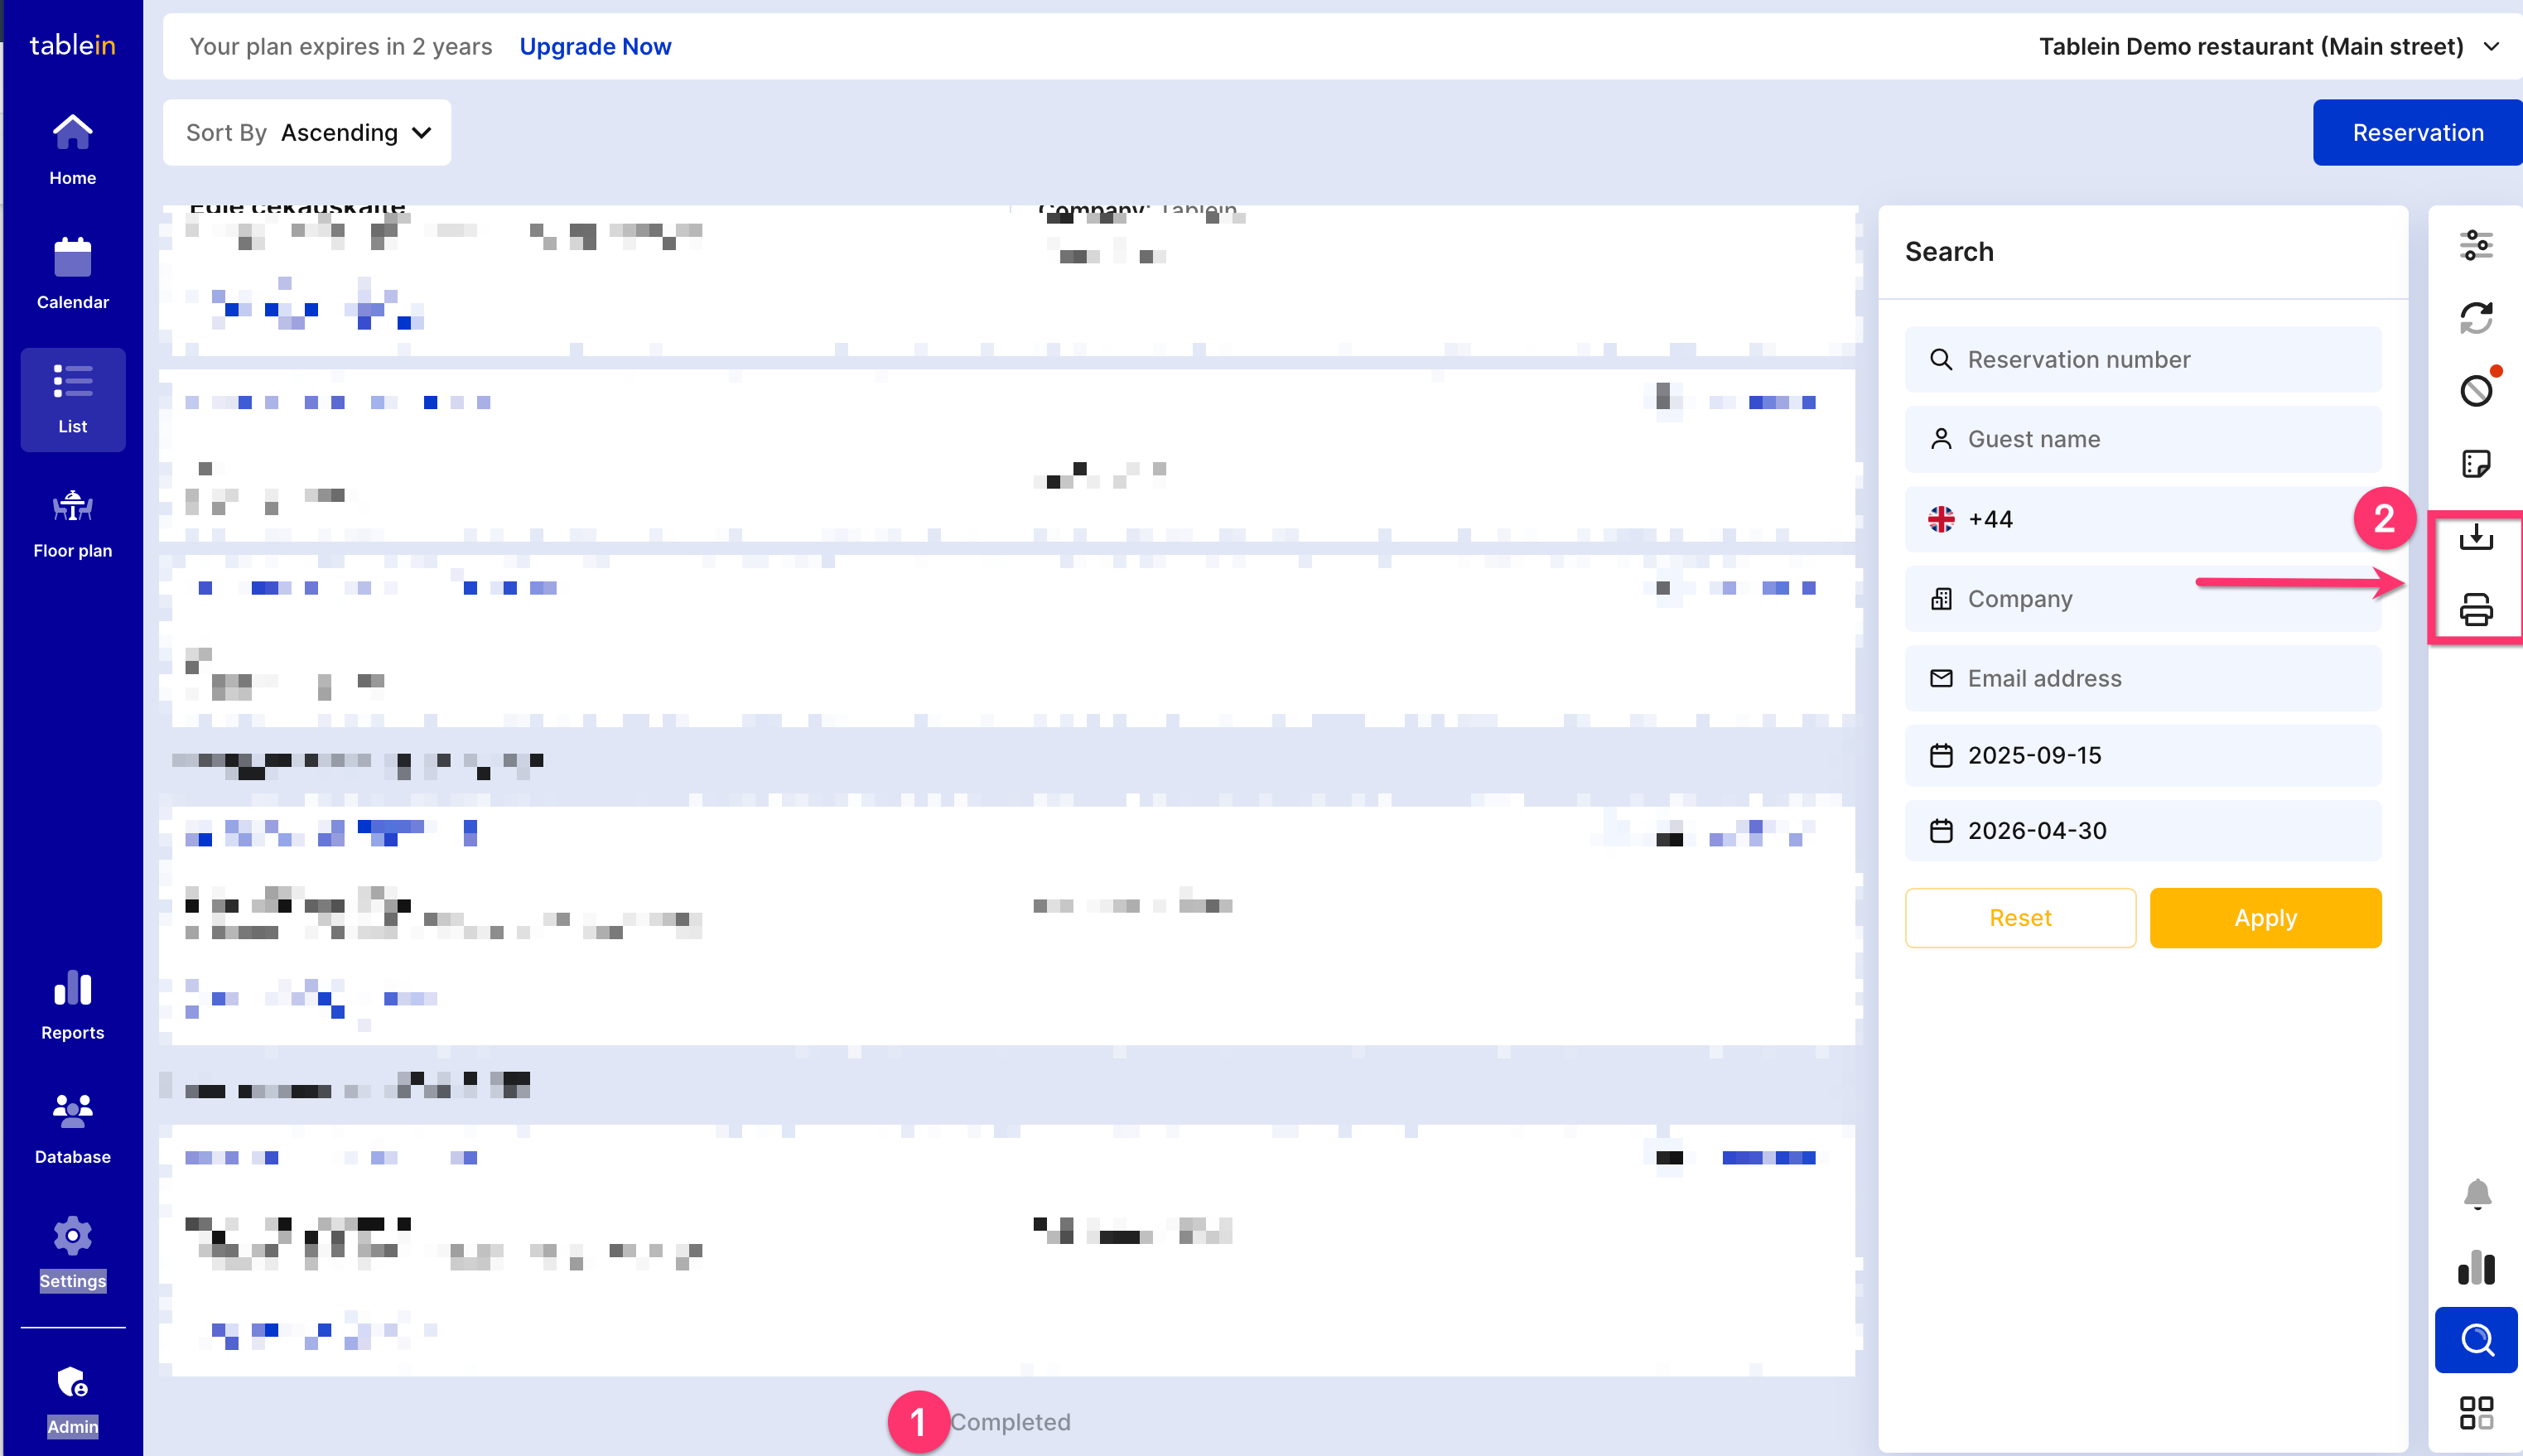2523x1456 pixels.
Task: Click the download export icon
Action: click(2475, 537)
